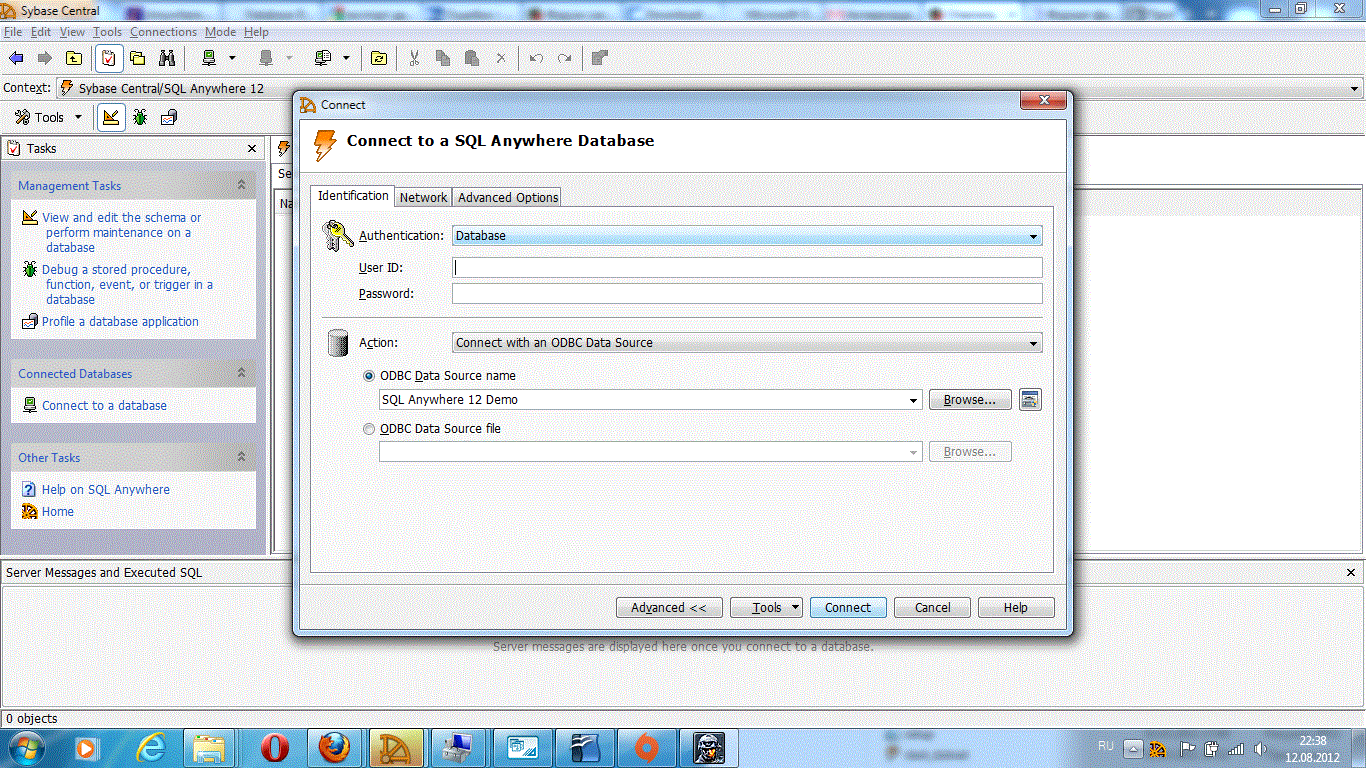
Task: Click the Context path field
Action: [710, 88]
